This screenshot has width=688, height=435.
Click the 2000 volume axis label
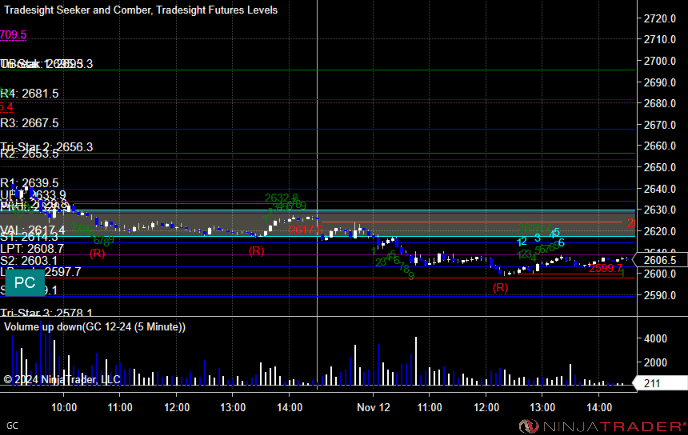pos(656,363)
